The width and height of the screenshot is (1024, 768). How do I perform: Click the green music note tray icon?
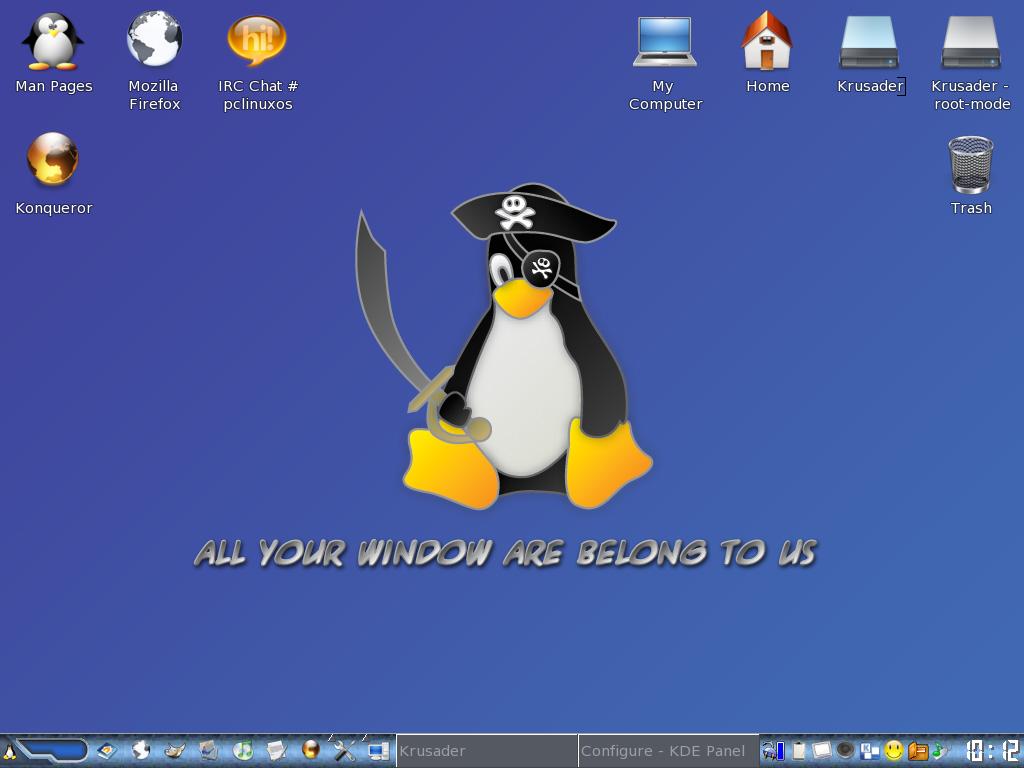click(940, 751)
